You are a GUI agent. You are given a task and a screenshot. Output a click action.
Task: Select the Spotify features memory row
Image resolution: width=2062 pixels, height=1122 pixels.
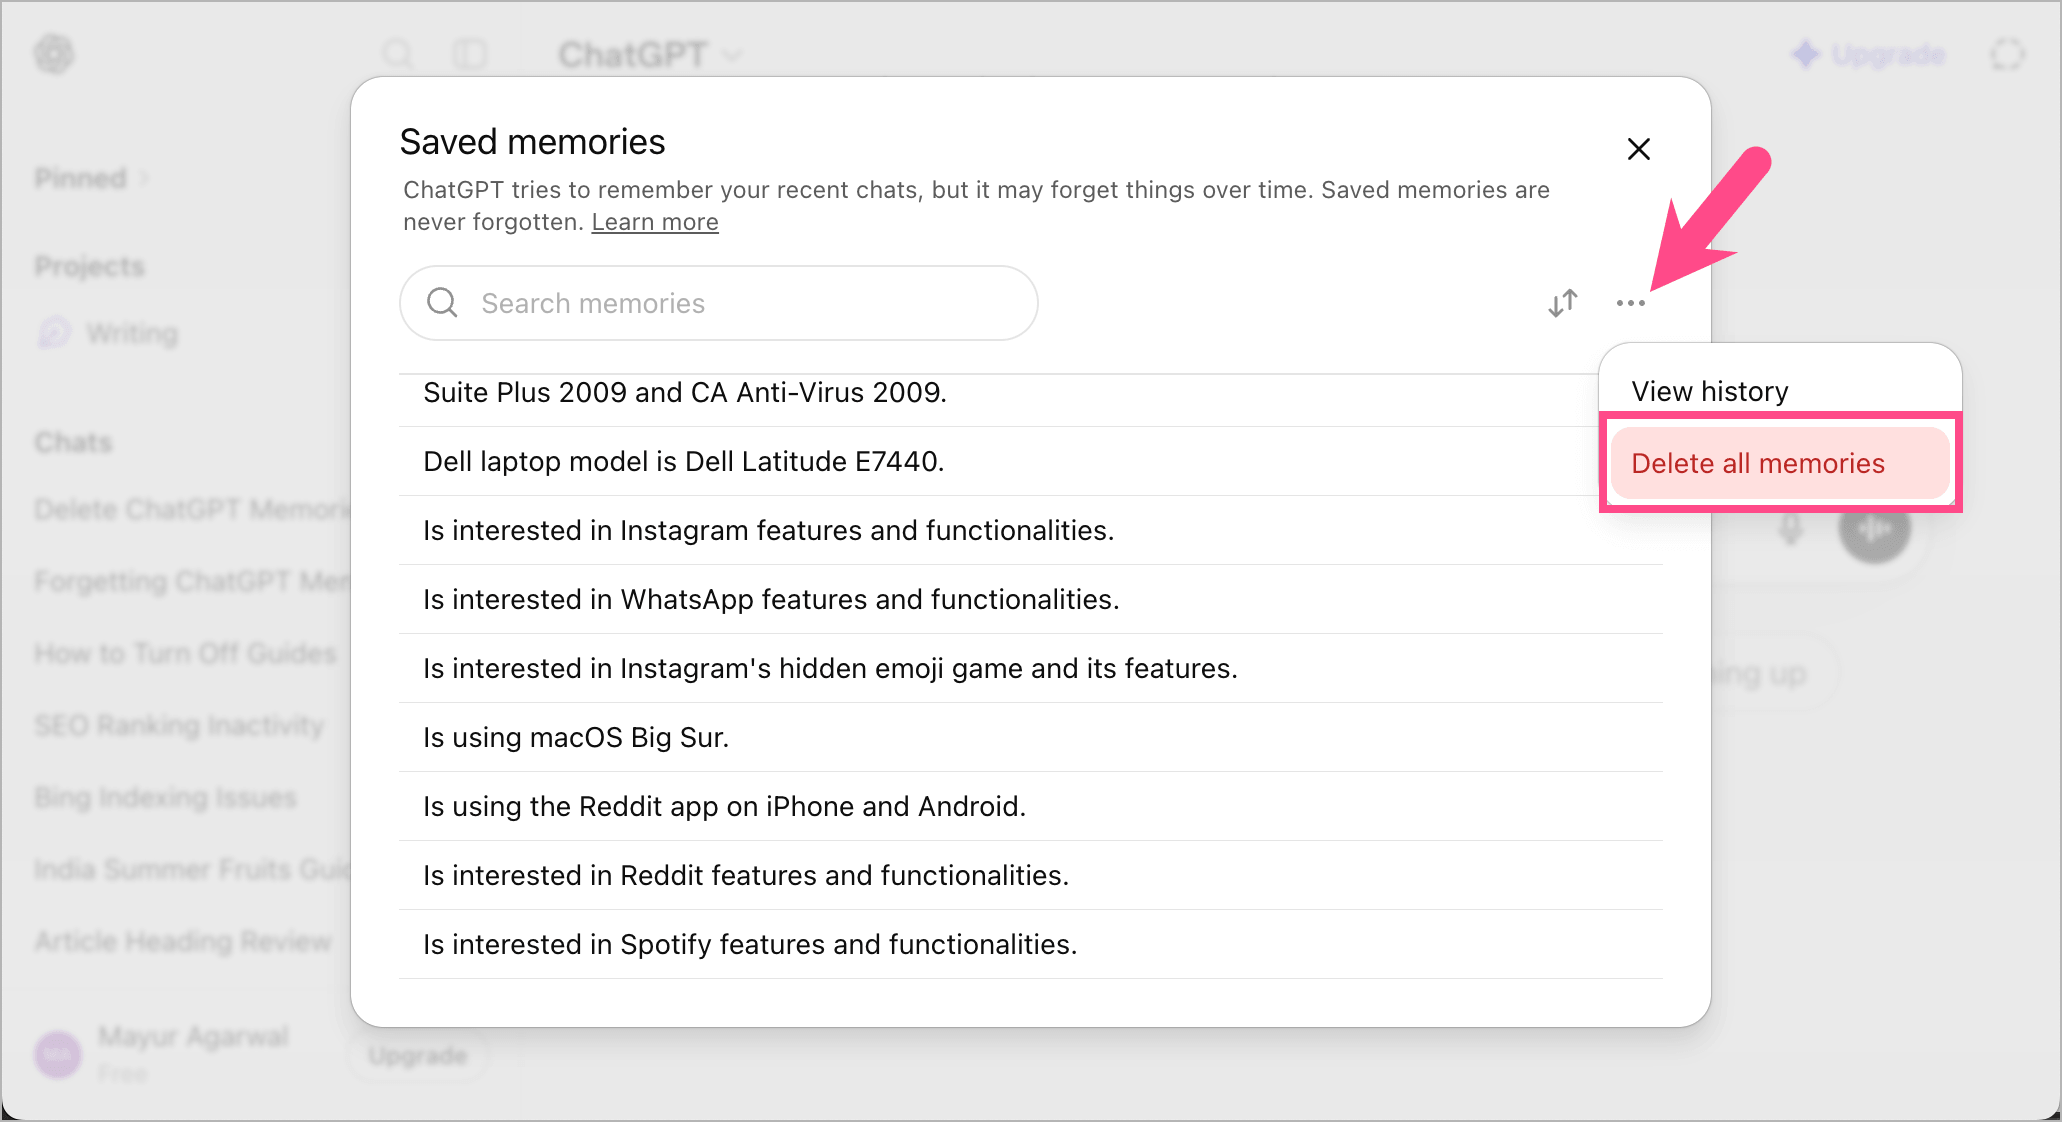point(1031,944)
